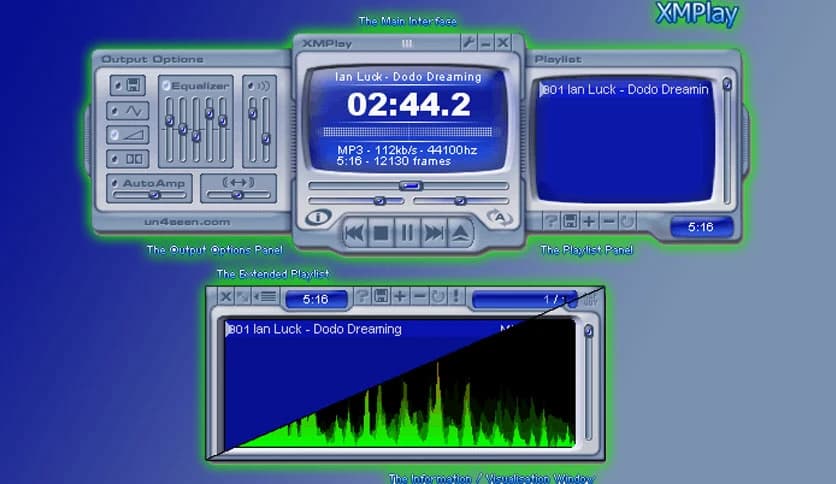Adjust the first reverb slider
This screenshot has height=484, width=836.
252,130
